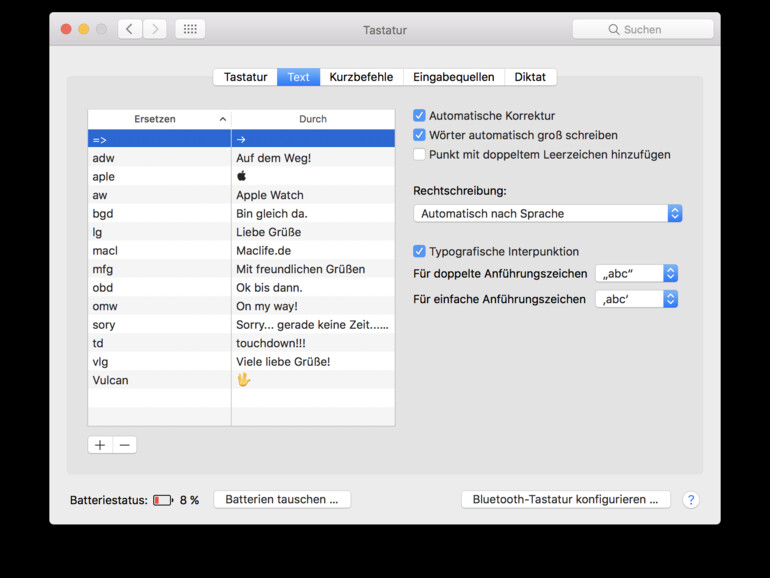
Task: Switch to the Kurzbefehle tab
Action: tap(361, 77)
